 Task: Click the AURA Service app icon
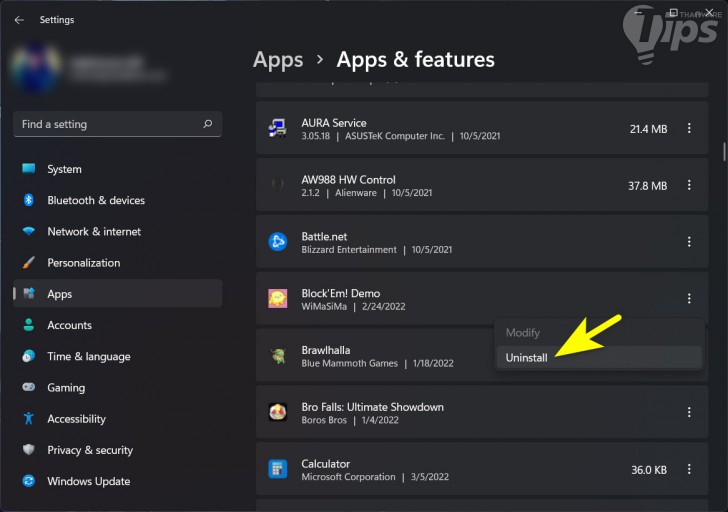tap(278, 129)
